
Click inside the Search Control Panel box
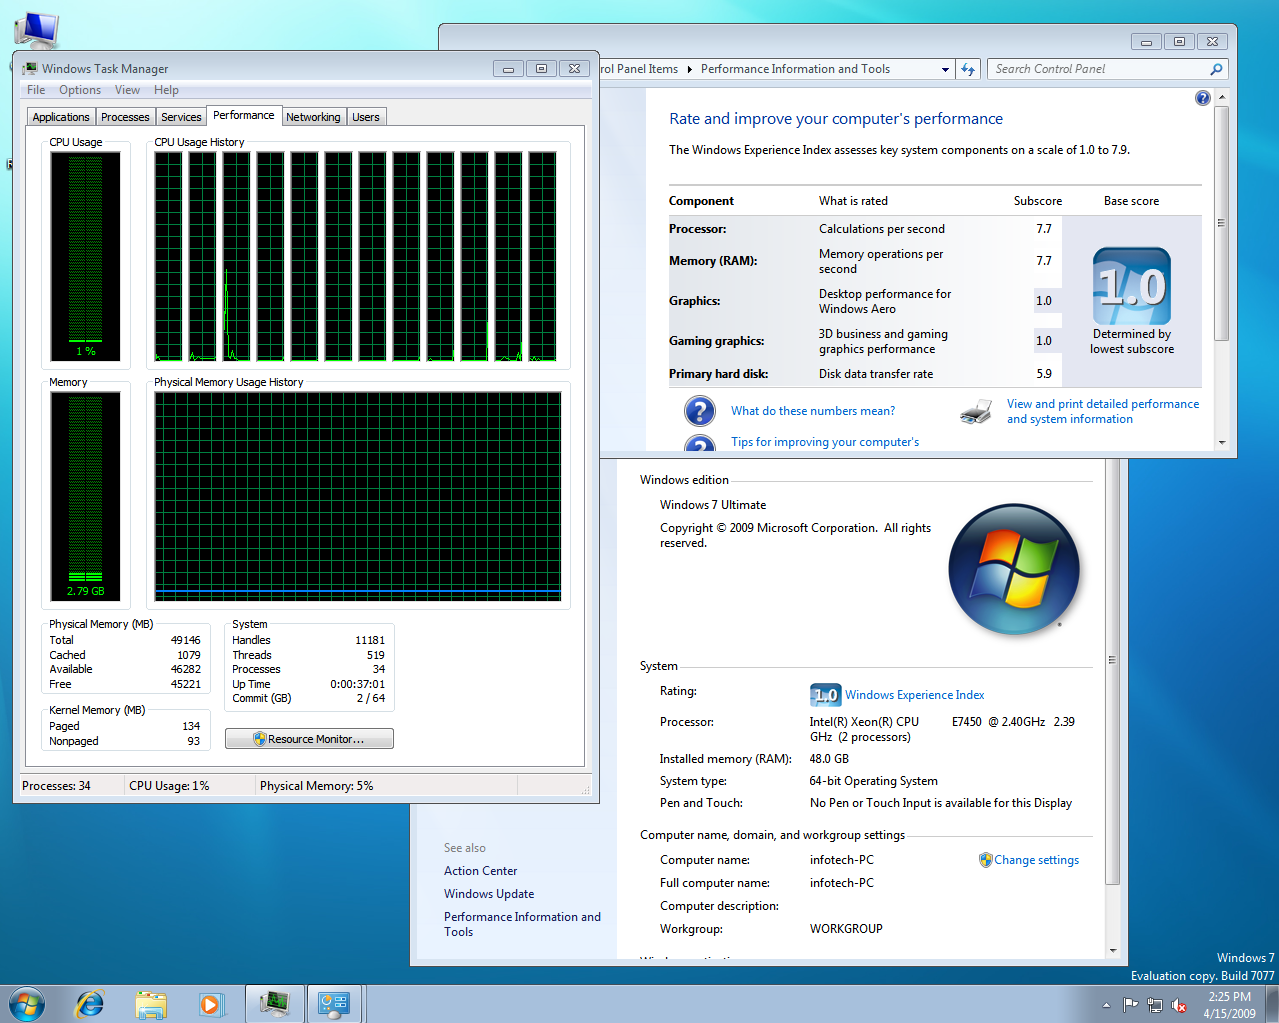[x=1090, y=68]
